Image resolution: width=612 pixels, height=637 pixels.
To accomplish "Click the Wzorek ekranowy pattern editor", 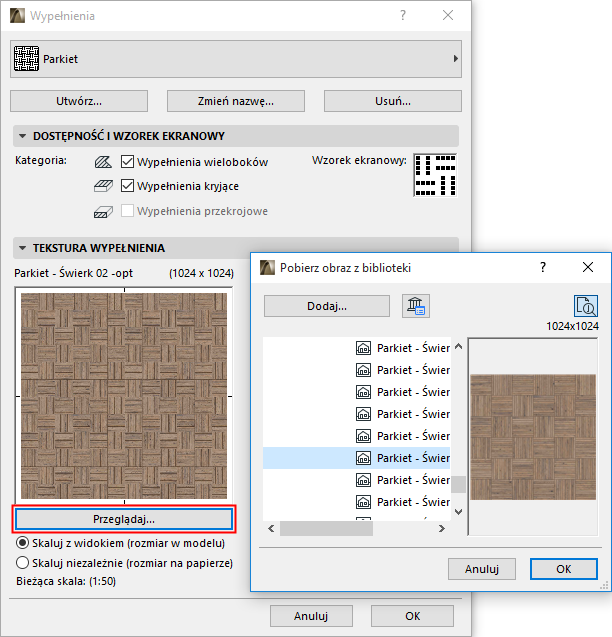I will pos(435,175).
